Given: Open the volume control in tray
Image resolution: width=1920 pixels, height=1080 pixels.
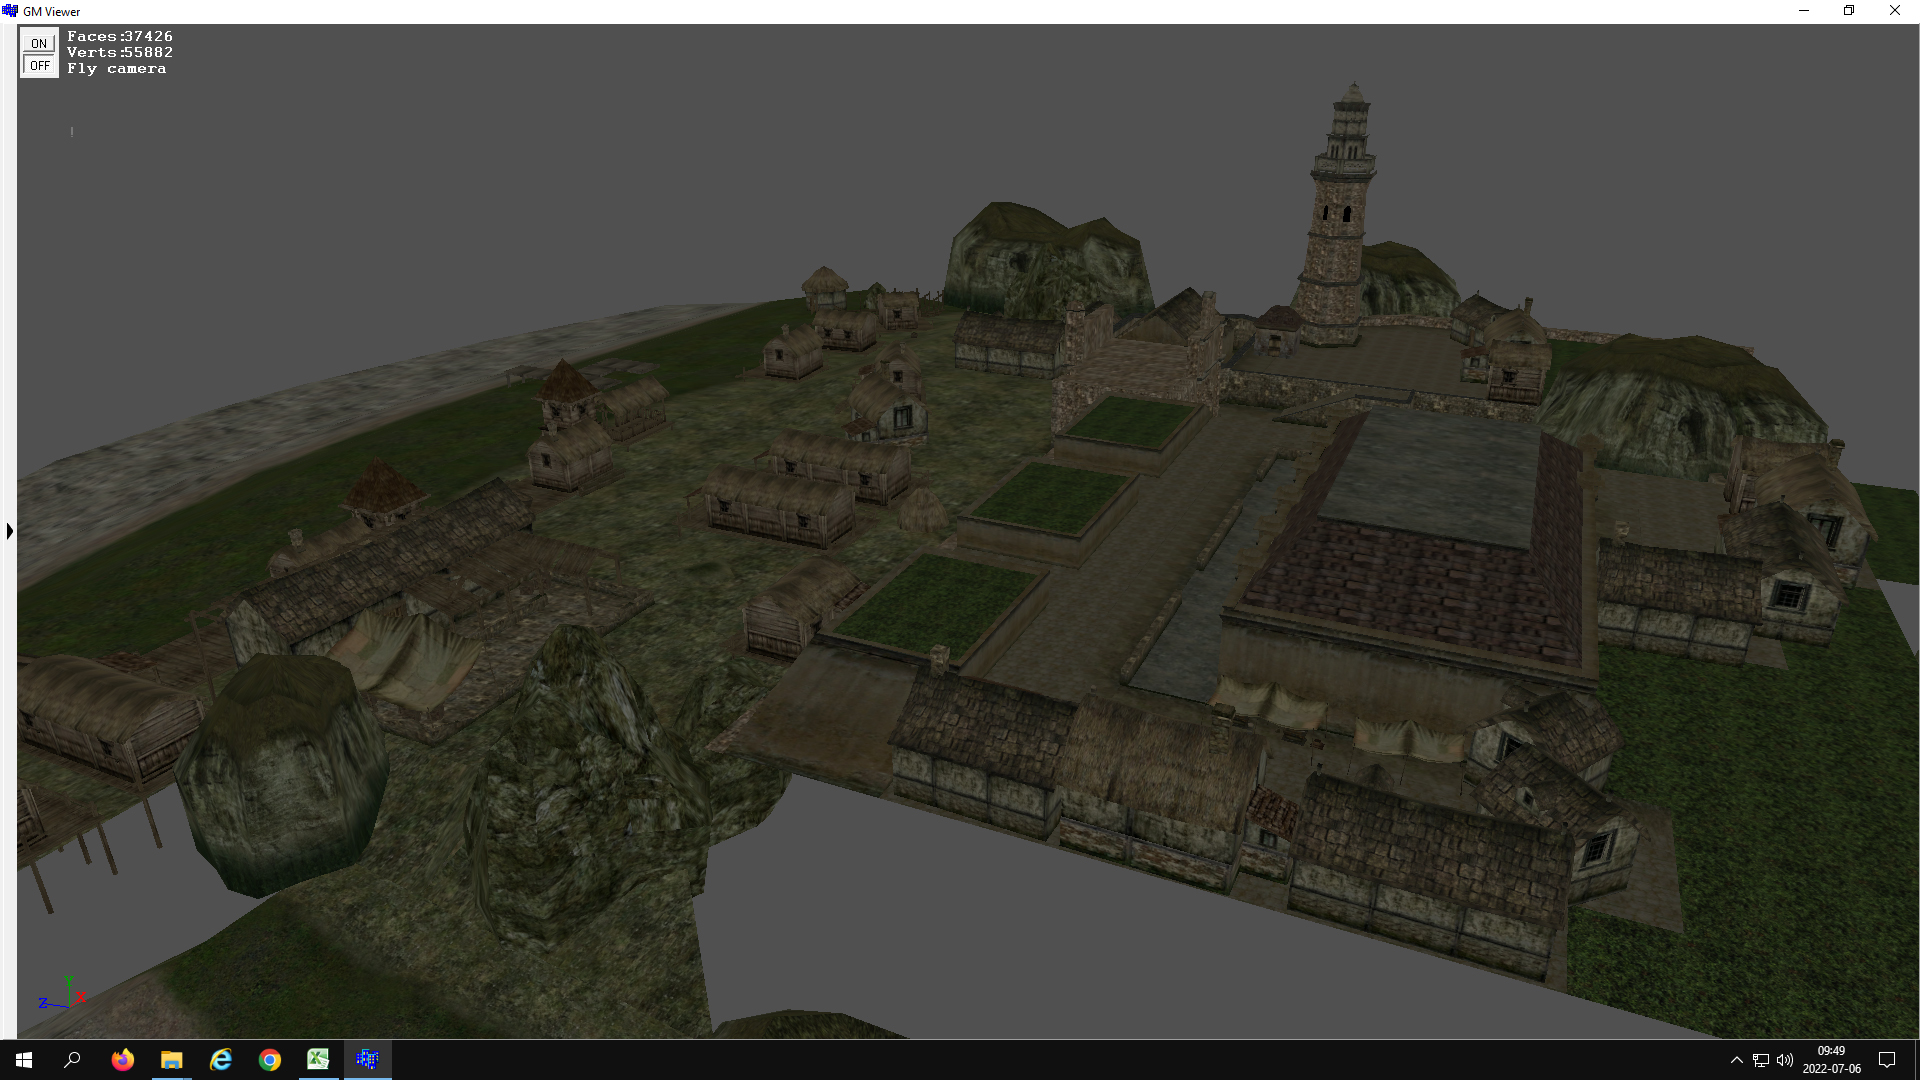Looking at the screenshot, I should tap(1785, 1060).
